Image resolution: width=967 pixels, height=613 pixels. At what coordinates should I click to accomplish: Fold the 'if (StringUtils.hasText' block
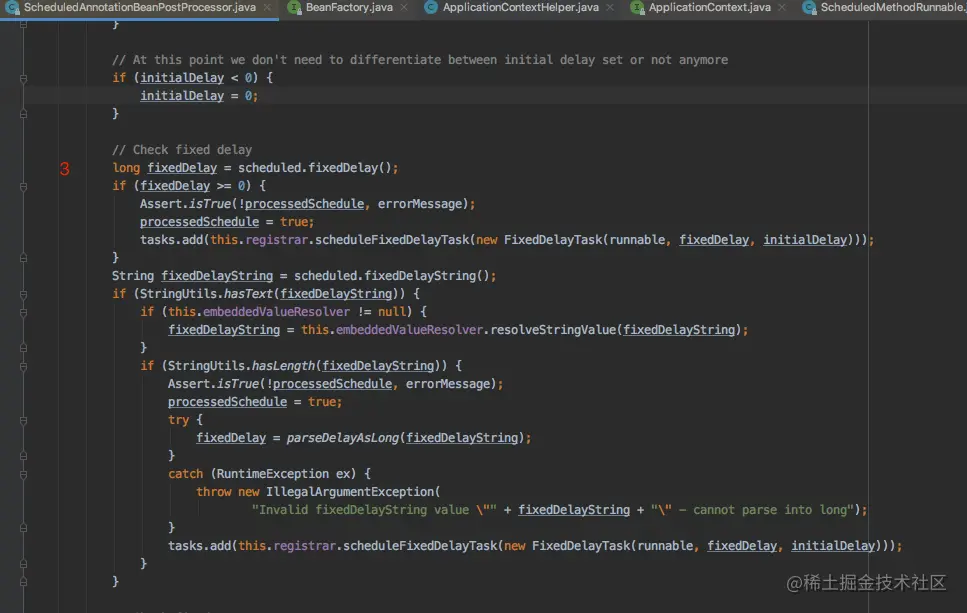pos(23,294)
